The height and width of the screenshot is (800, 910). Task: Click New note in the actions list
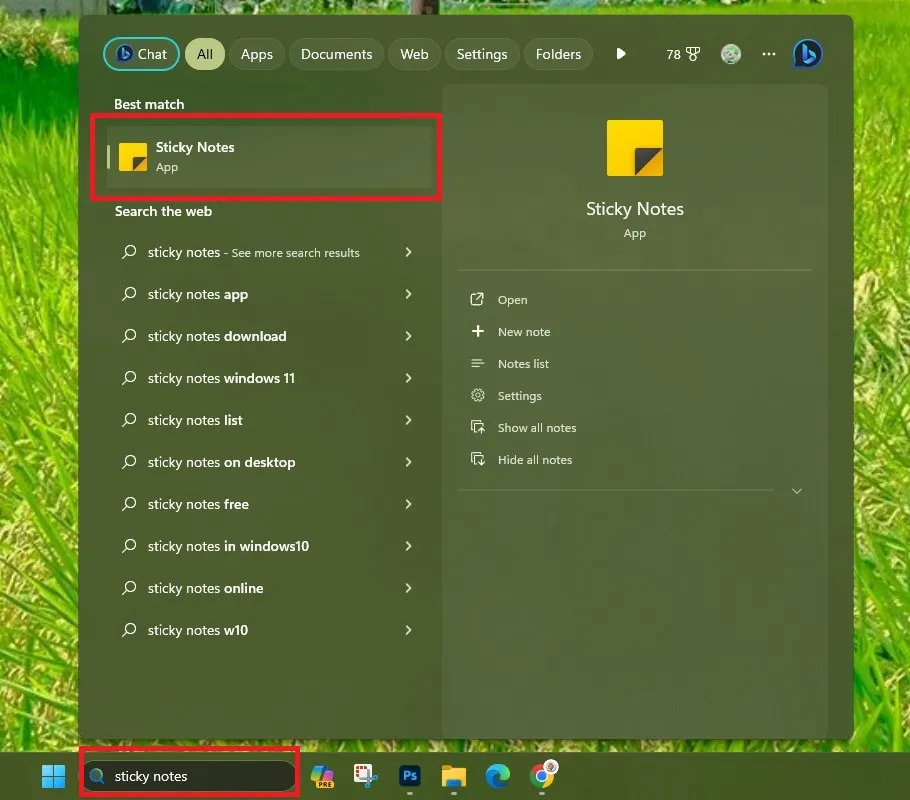coord(523,332)
